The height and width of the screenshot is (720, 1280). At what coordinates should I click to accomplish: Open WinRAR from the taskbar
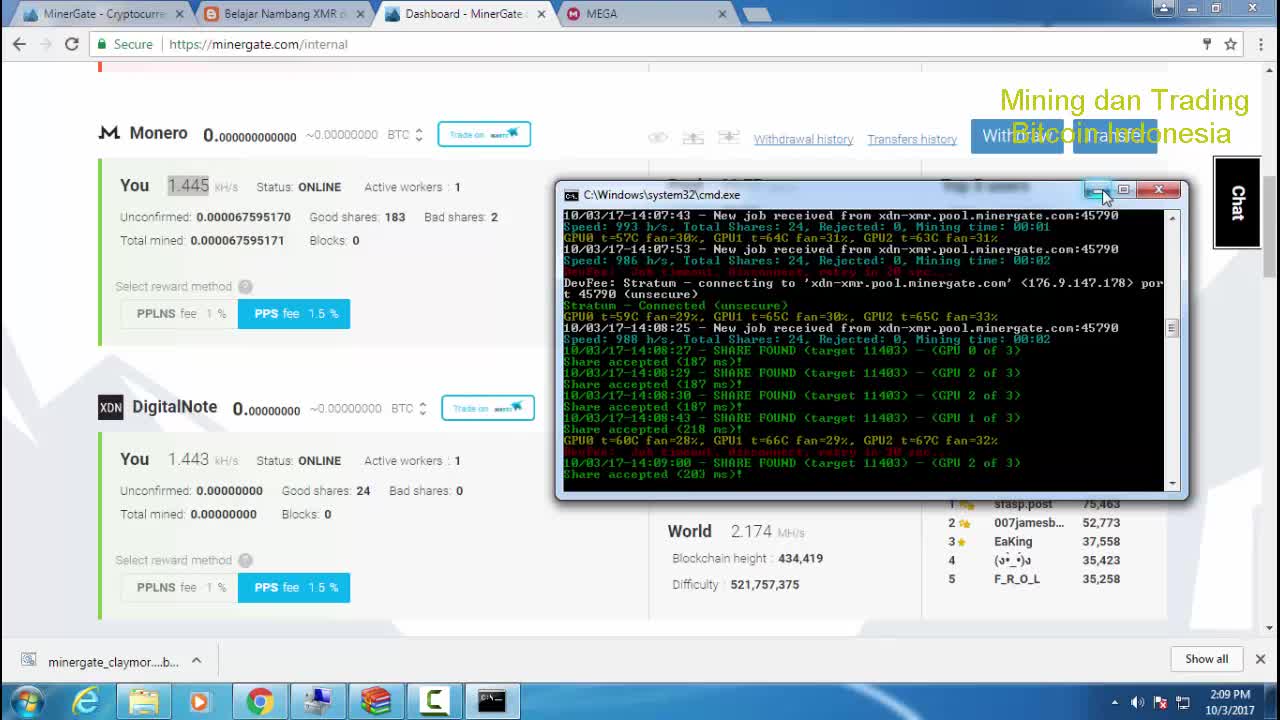pos(376,701)
